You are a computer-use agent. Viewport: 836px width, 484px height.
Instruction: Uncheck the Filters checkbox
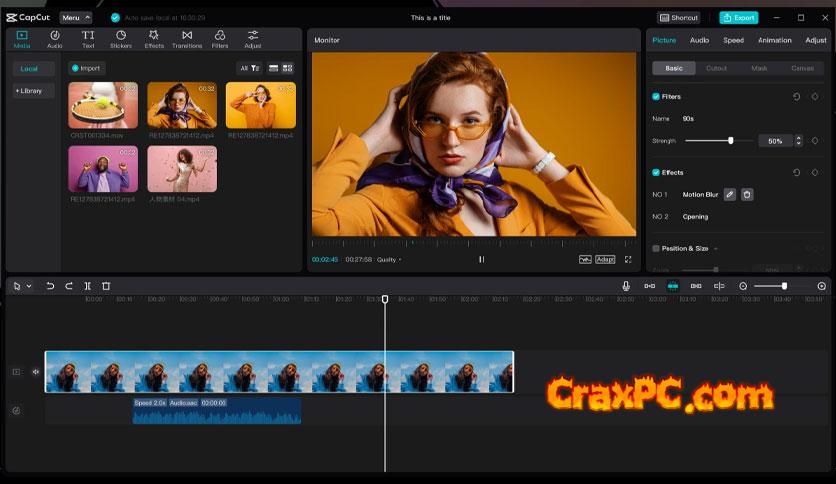pyautogui.click(x=656, y=97)
